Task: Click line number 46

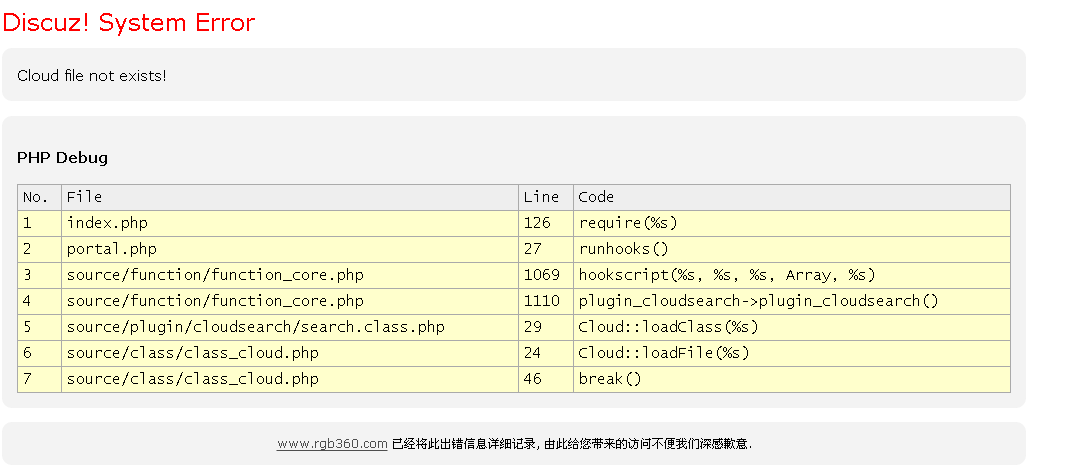Action: 546,380
